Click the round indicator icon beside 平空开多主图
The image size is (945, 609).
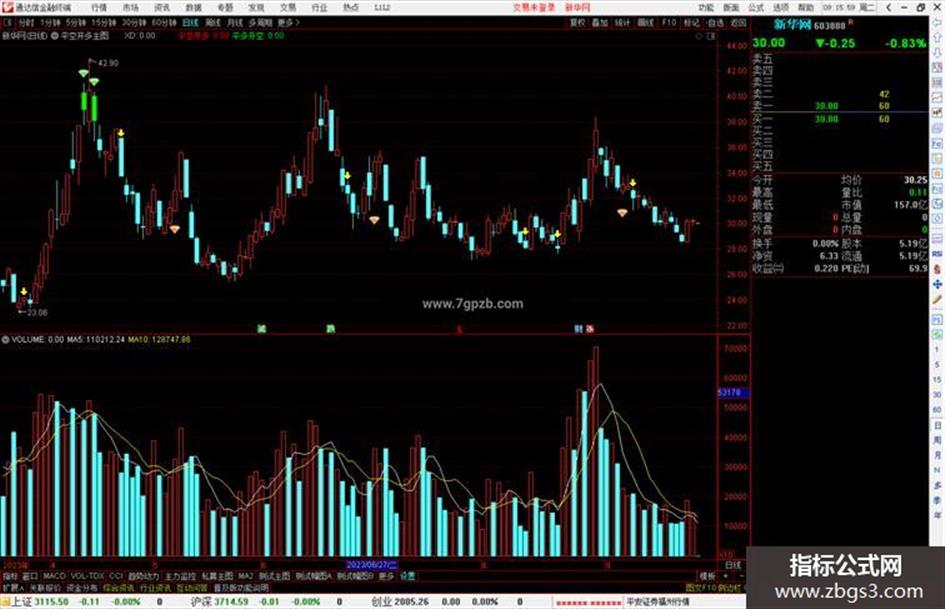[55, 36]
